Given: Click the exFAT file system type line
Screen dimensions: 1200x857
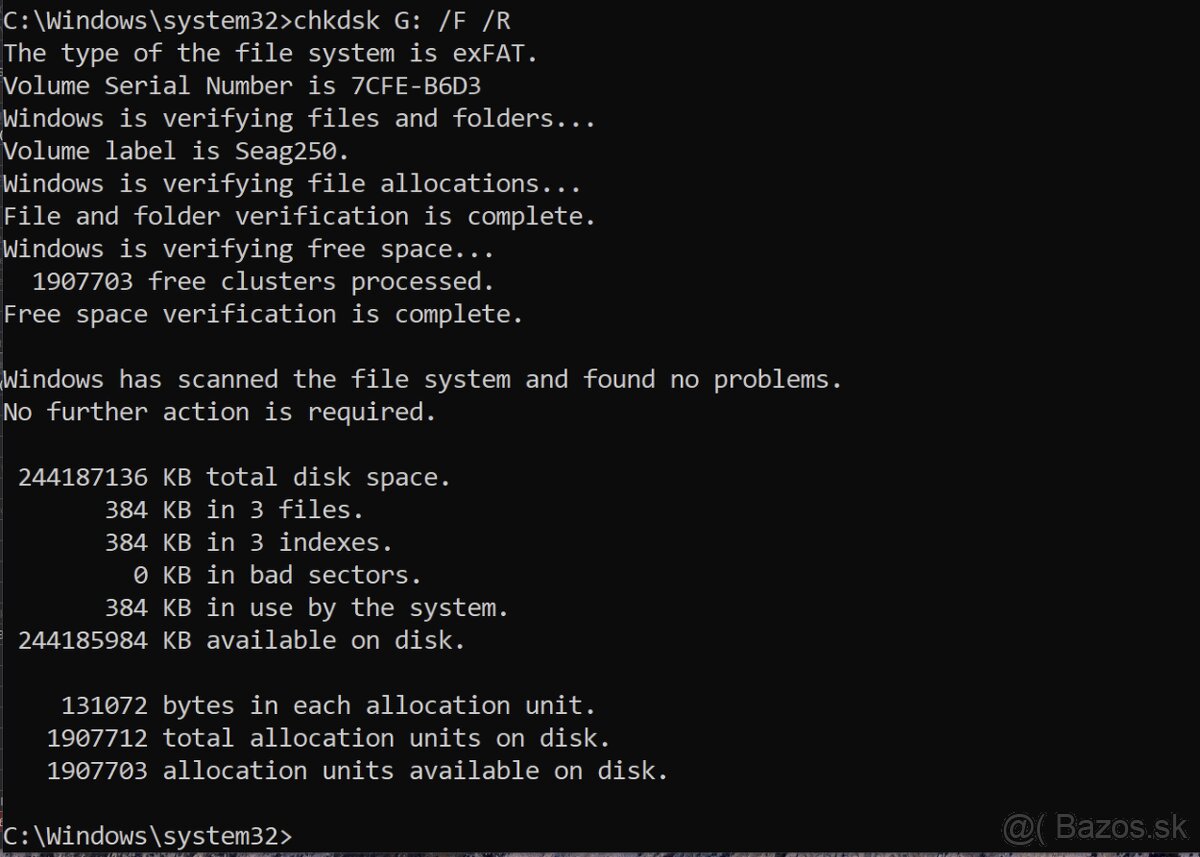Looking at the screenshot, I should pos(270,53).
